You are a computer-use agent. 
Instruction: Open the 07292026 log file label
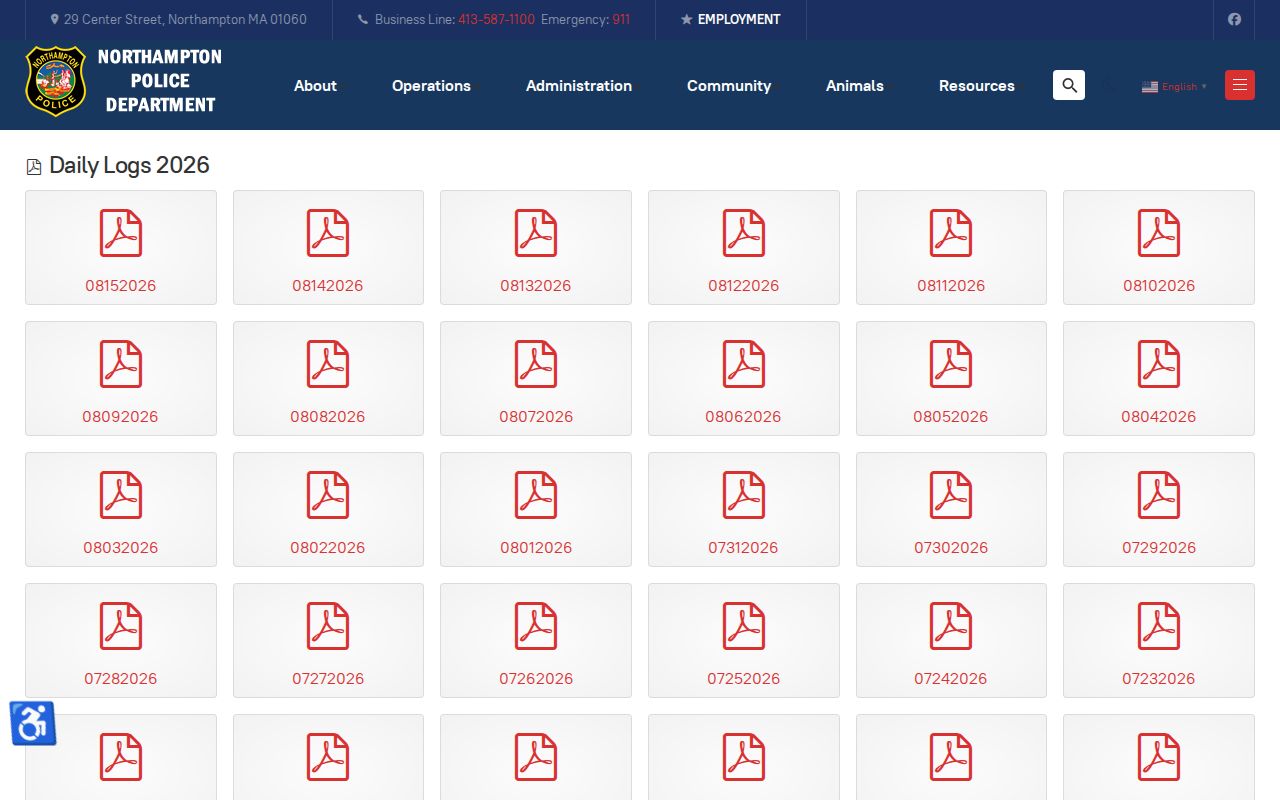click(x=1159, y=547)
